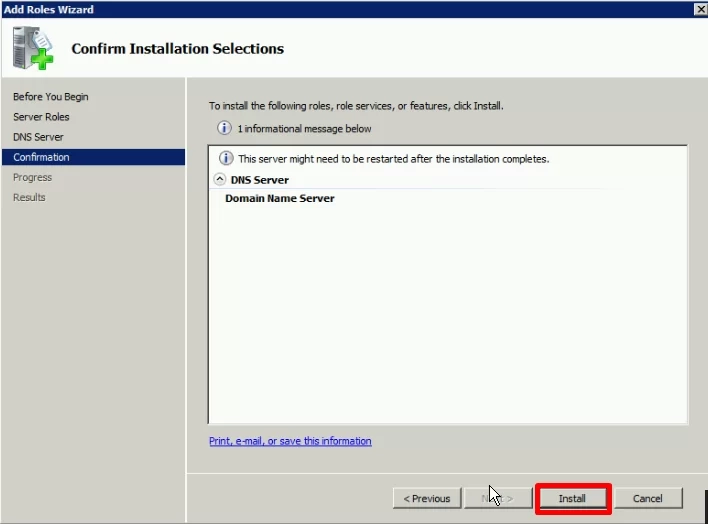Click the bold 'DNS Server' heading in the list
708x524 pixels.
click(x=259, y=180)
